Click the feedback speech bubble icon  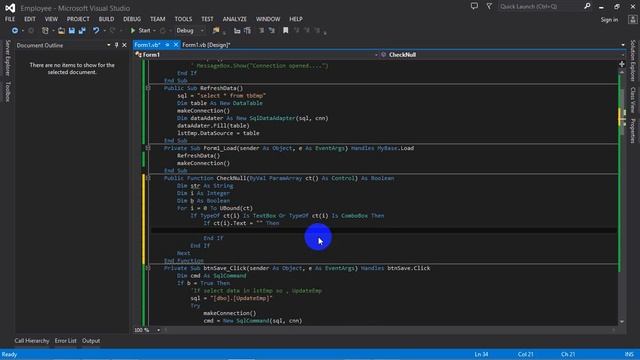[x=474, y=6]
